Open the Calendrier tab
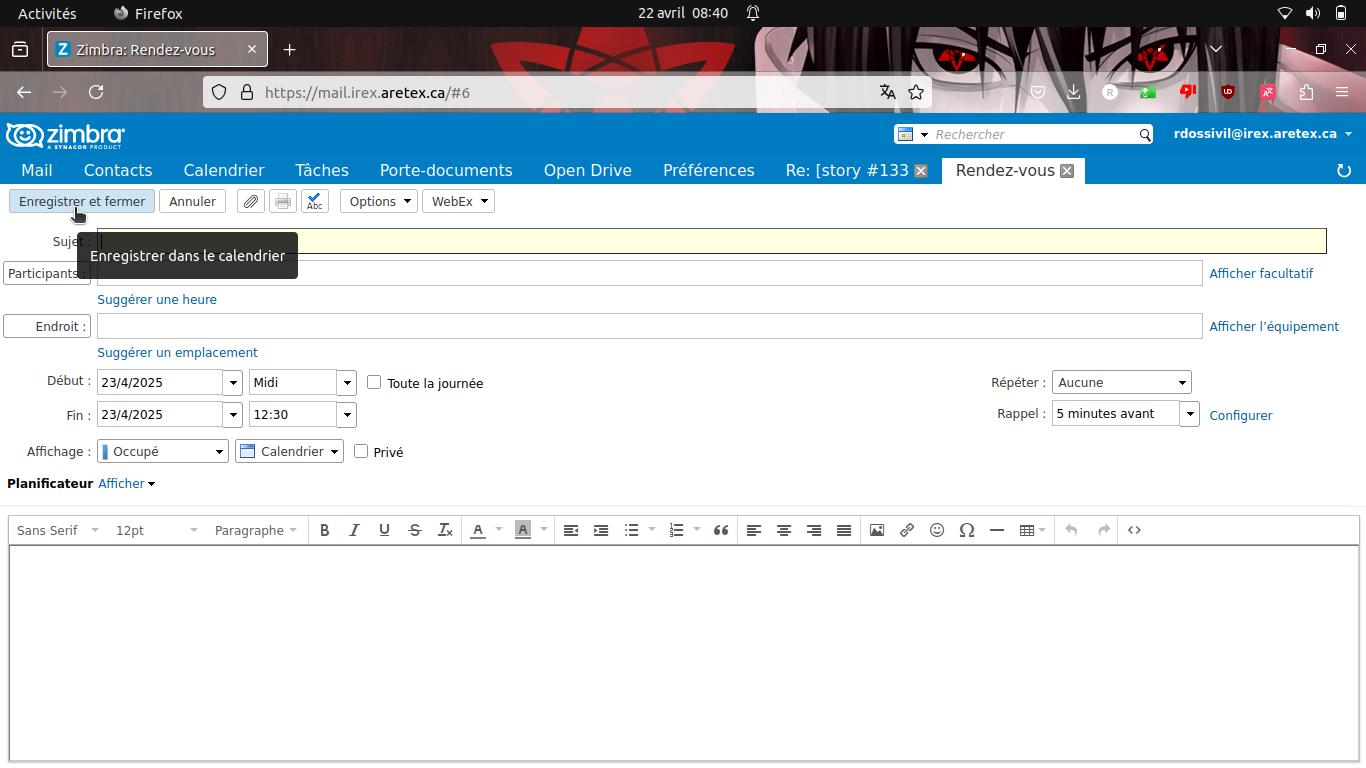Image resolution: width=1366 pixels, height=768 pixels. [224, 170]
